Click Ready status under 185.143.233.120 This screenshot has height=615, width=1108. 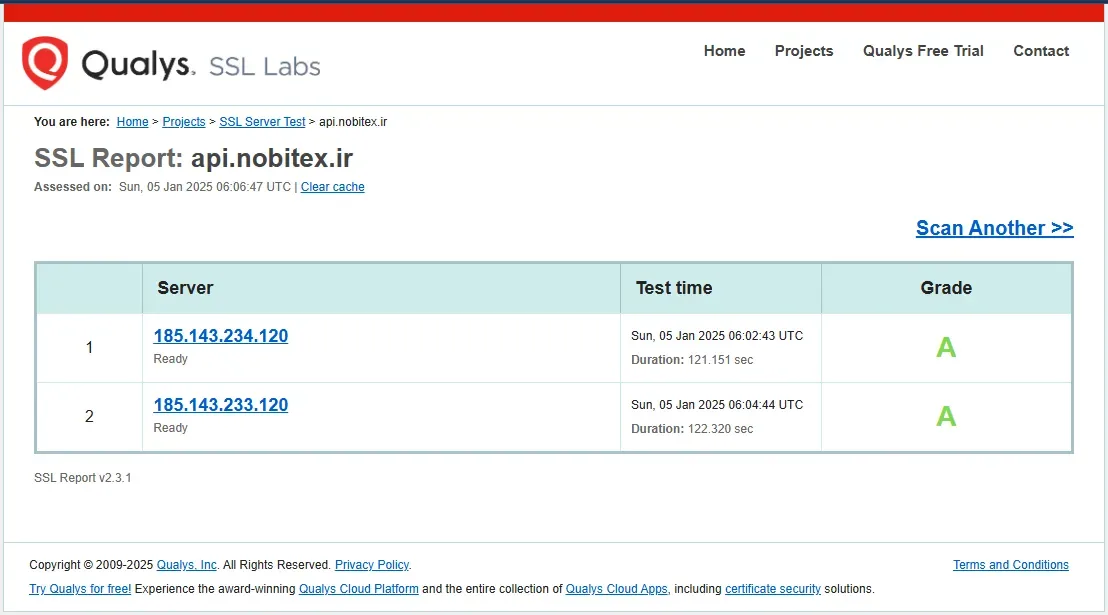(170, 428)
